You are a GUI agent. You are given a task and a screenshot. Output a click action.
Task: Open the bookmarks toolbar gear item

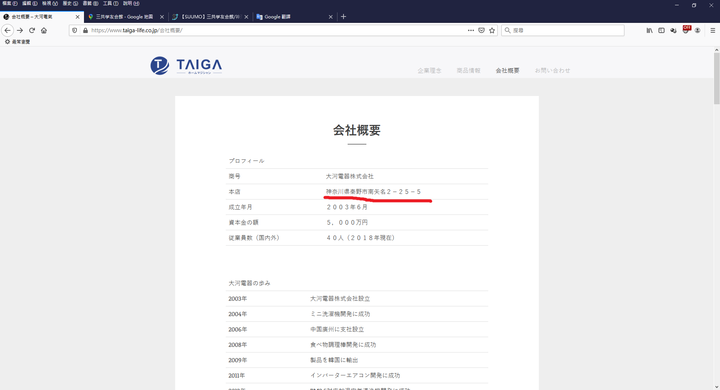click(x=17, y=42)
